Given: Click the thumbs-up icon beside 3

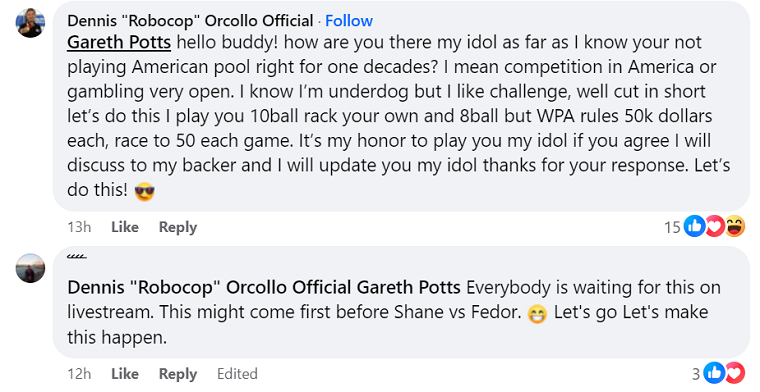Looking at the screenshot, I should (x=714, y=373).
